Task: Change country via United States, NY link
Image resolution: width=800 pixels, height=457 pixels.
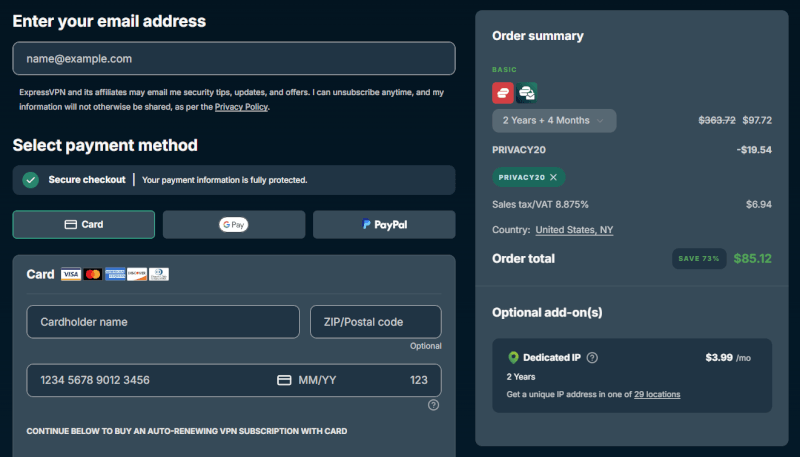Action: [574, 230]
